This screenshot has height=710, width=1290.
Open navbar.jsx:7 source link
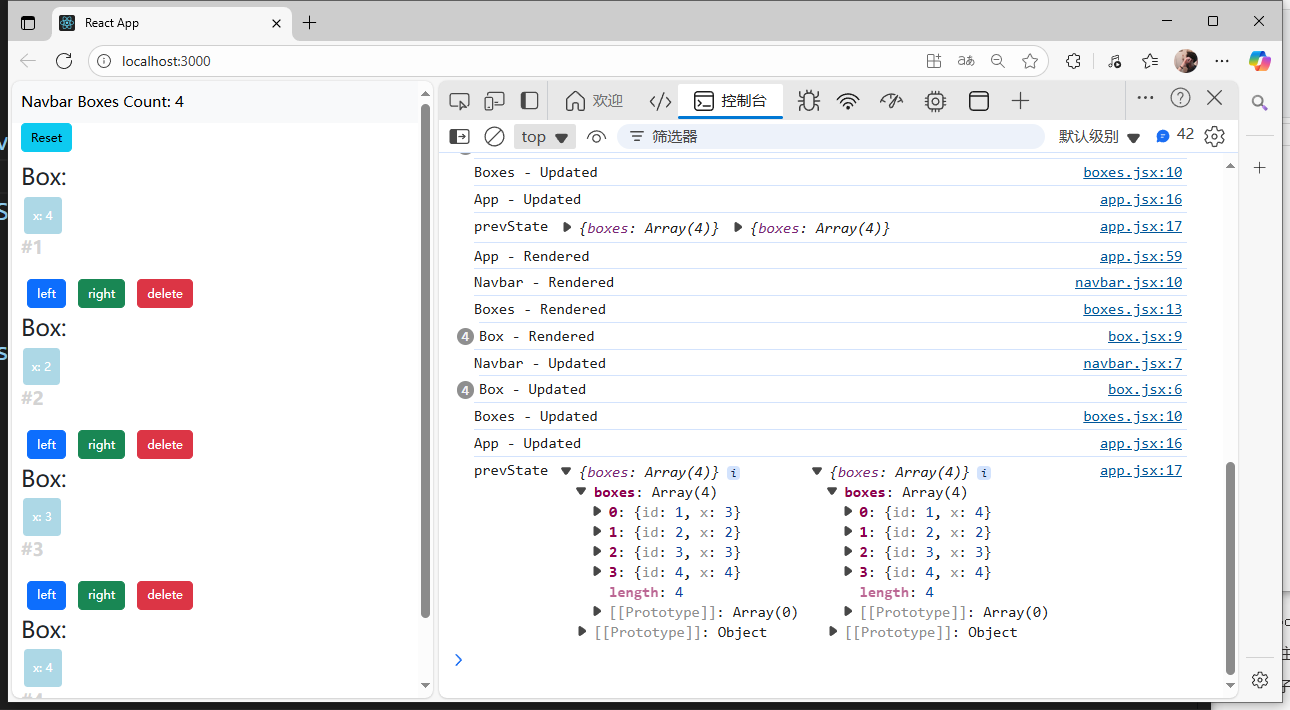click(1132, 363)
